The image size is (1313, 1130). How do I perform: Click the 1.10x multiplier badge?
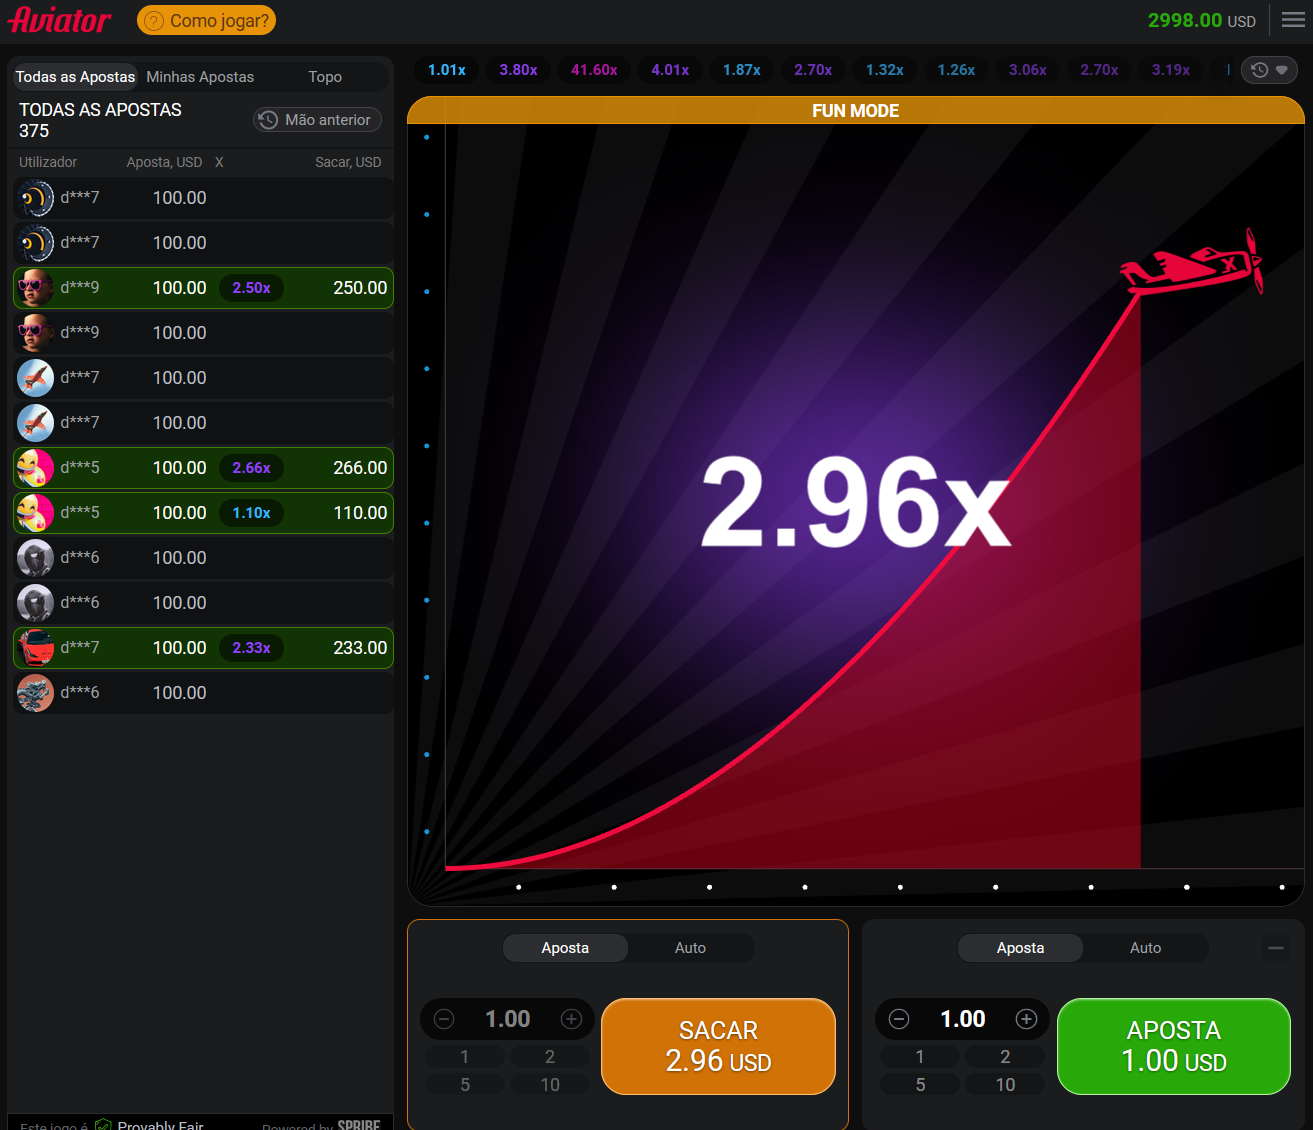point(252,513)
